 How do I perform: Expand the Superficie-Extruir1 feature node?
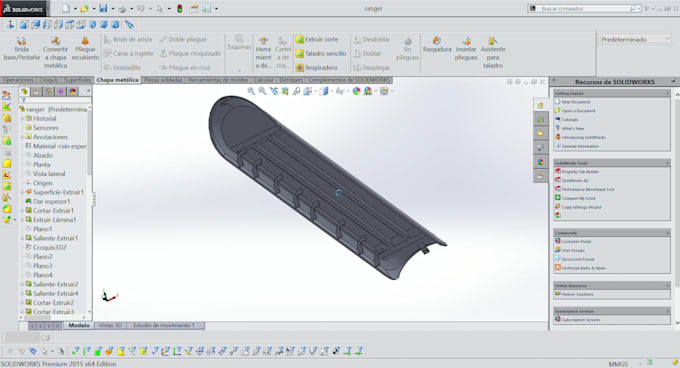pyautogui.click(x=22, y=192)
